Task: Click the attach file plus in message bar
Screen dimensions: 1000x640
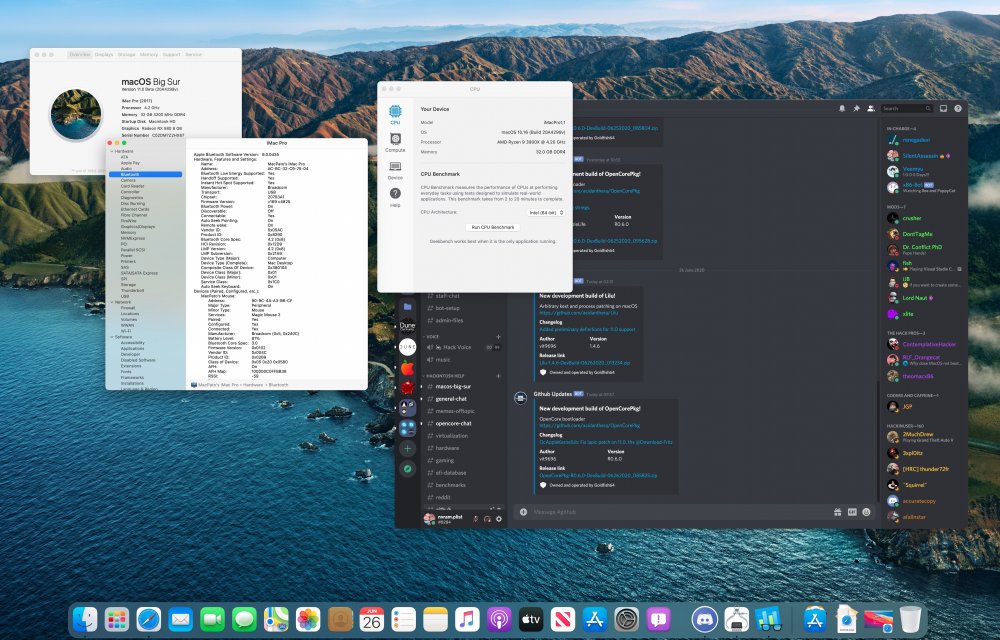Action: (523, 512)
